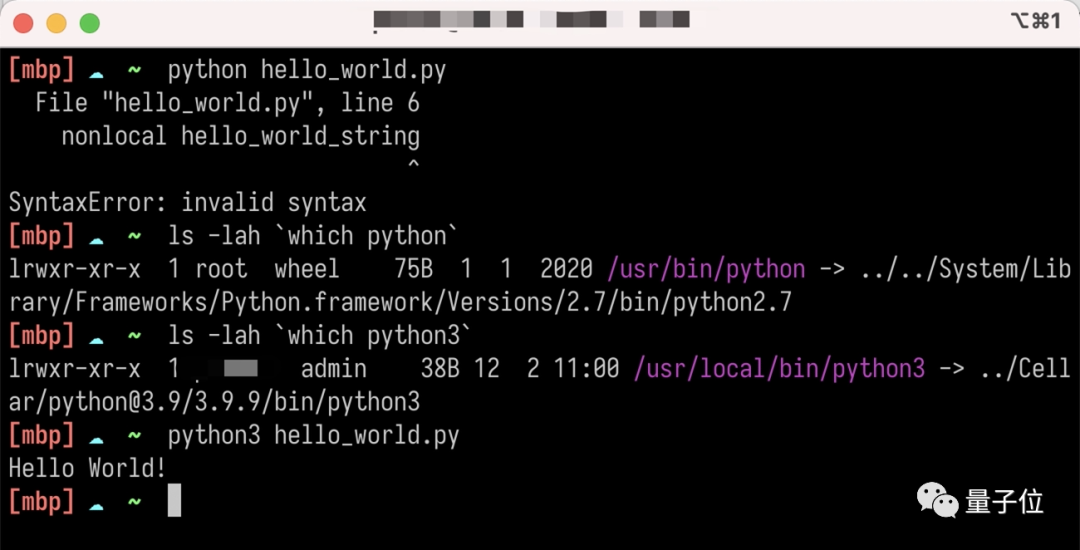This screenshot has height=550, width=1080.
Task: Click the ⌥⌘1 shortcut indicator in title bar
Action: [1034, 20]
